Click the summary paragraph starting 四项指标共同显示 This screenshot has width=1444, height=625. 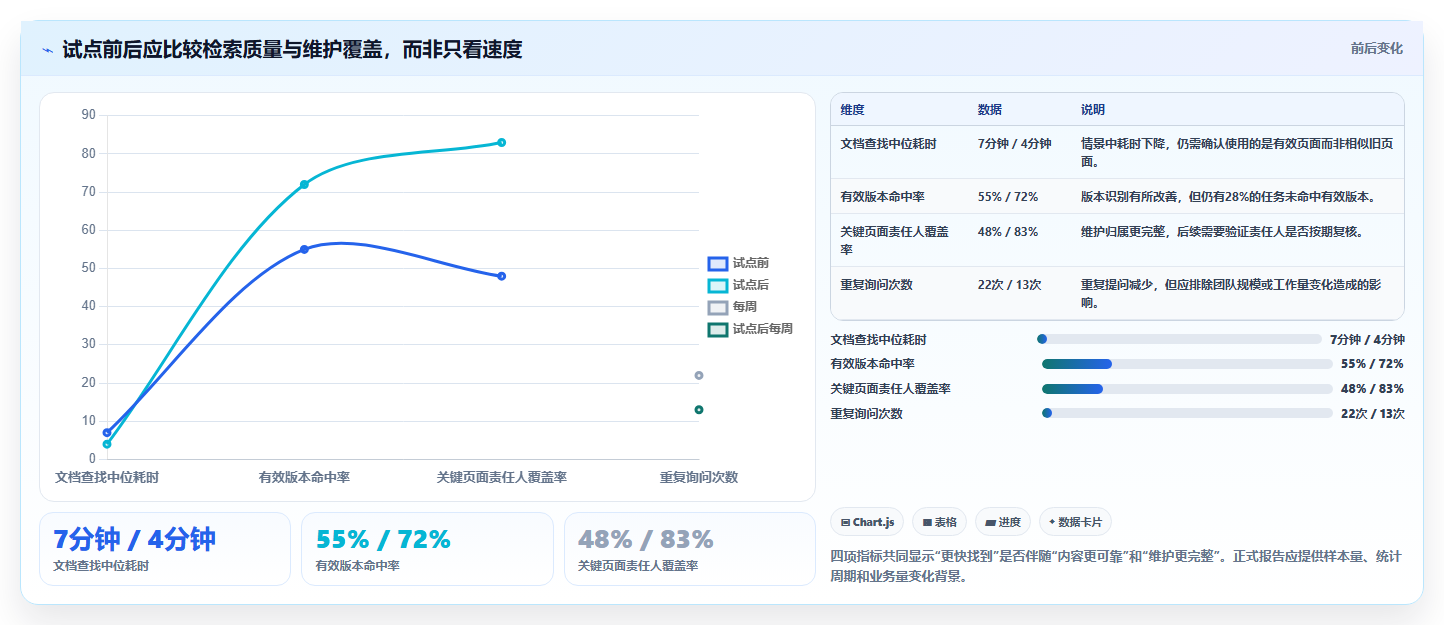coord(1116,566)
